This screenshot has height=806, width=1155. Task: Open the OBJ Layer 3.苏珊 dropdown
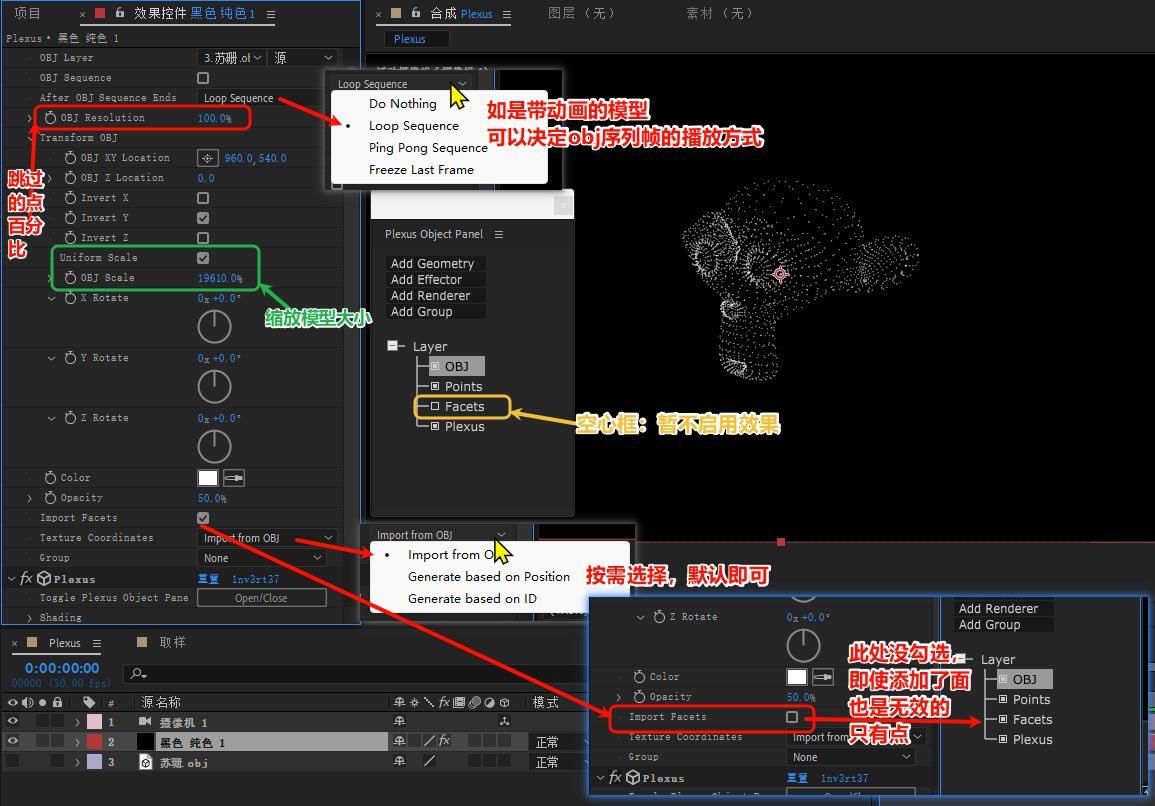coord(233,57)
